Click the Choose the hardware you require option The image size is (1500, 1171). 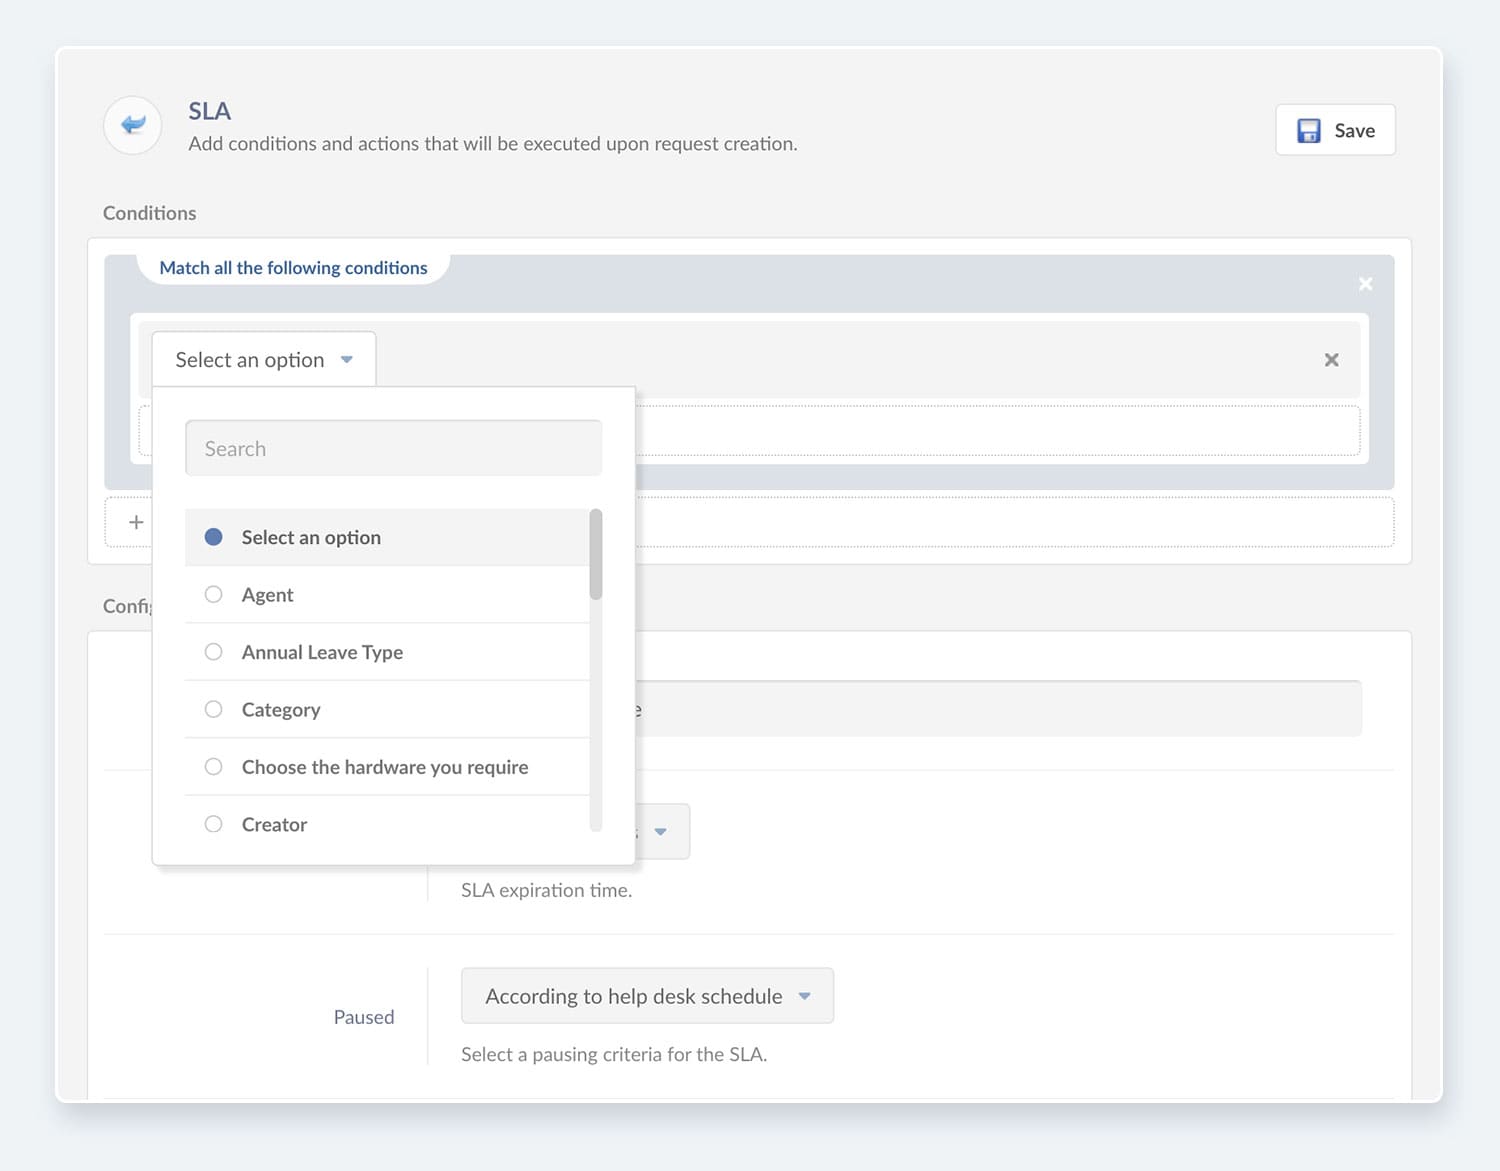(x=384, y=766)
